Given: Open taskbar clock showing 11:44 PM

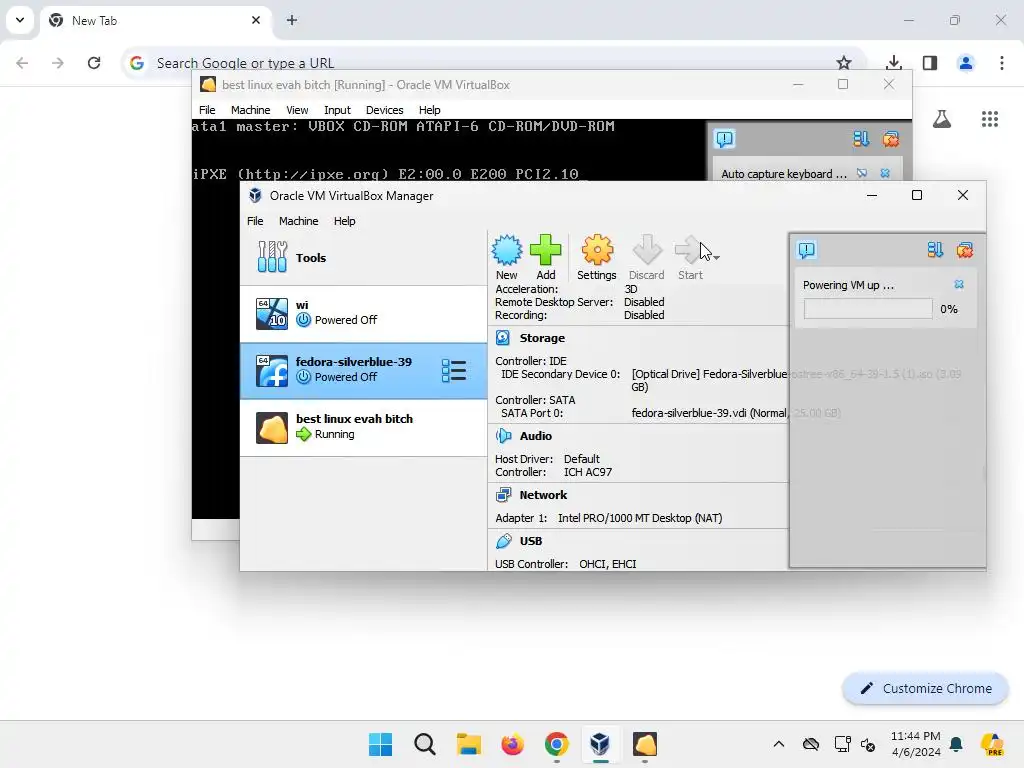Looking at the screenshot, I should point(916,744).
